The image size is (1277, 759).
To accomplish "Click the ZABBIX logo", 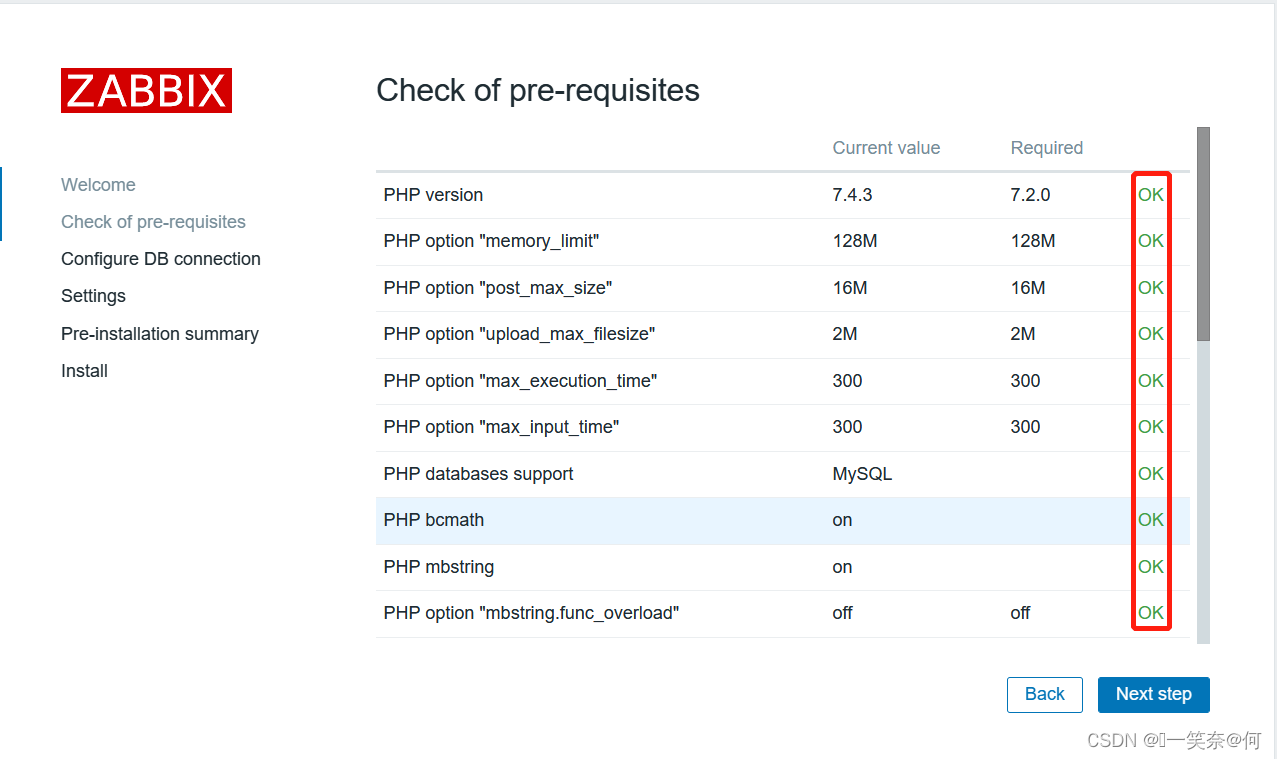I will [146, 91].
